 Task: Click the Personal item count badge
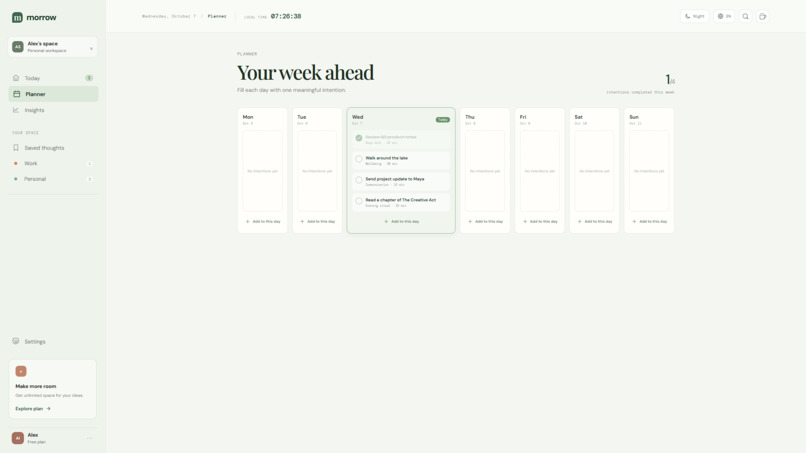[x=89, y=179]
